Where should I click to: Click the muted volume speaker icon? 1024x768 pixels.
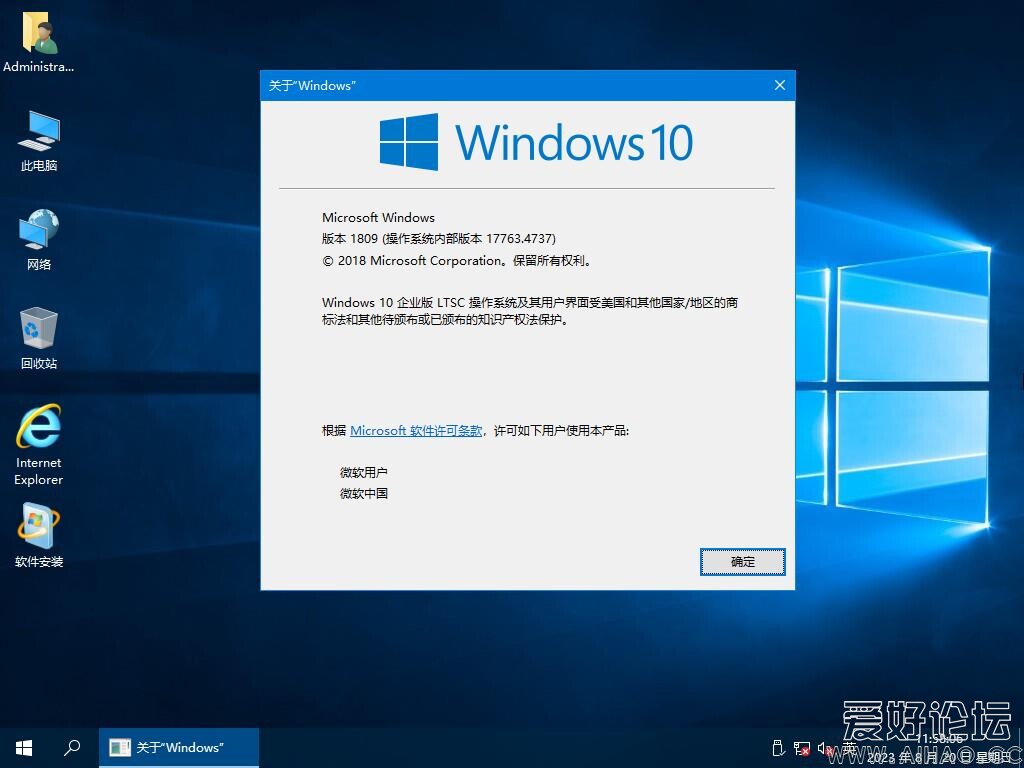point(825,748)
